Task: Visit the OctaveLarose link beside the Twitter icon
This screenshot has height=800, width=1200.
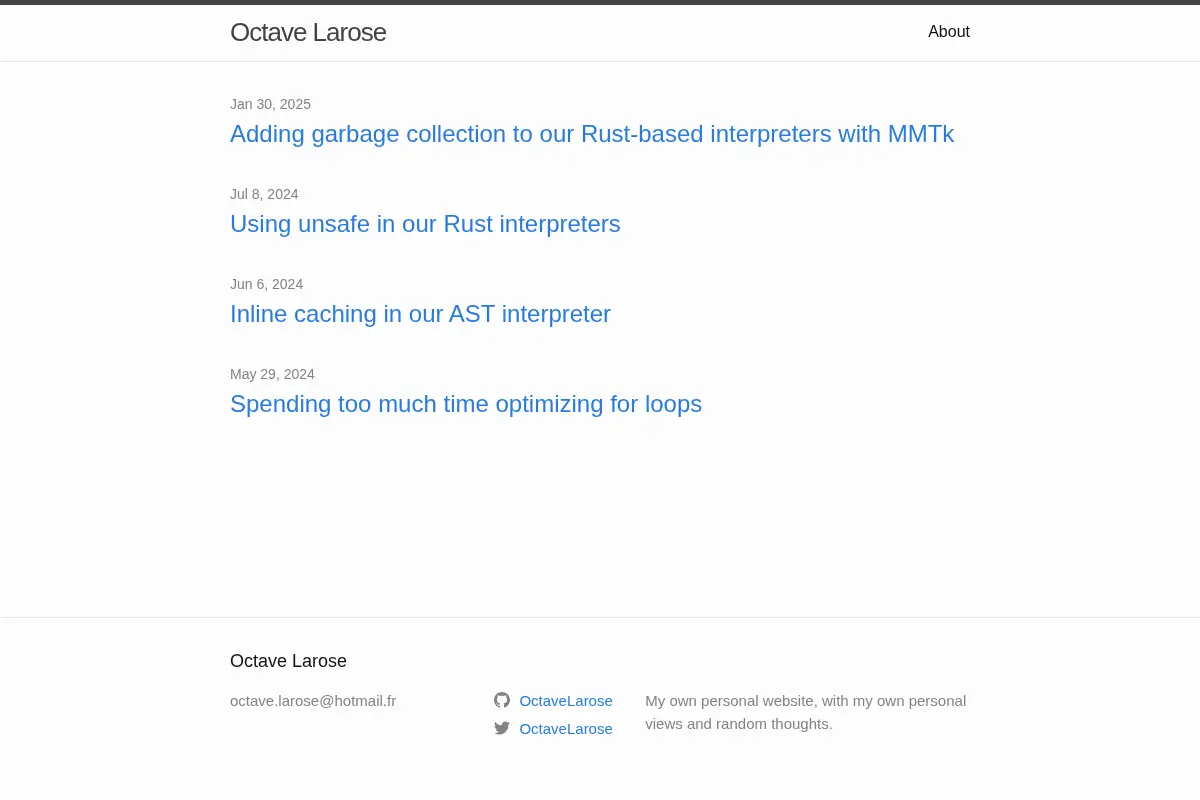Action: (x=566, y=729)
